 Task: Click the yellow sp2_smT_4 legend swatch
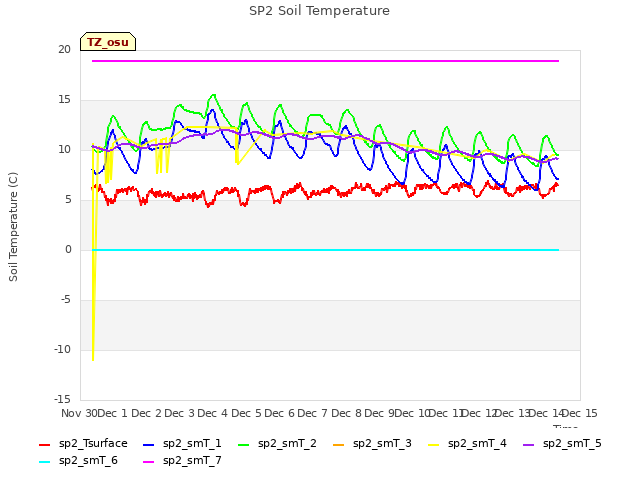[x=433, y=444]
